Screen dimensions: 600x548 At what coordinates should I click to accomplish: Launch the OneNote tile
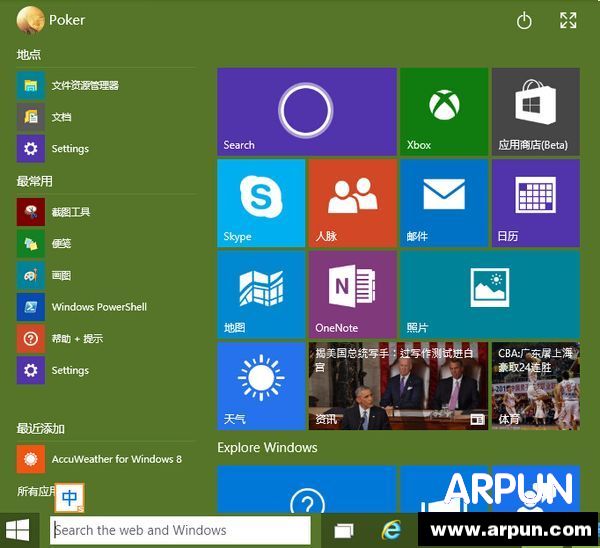pos(352,295)
